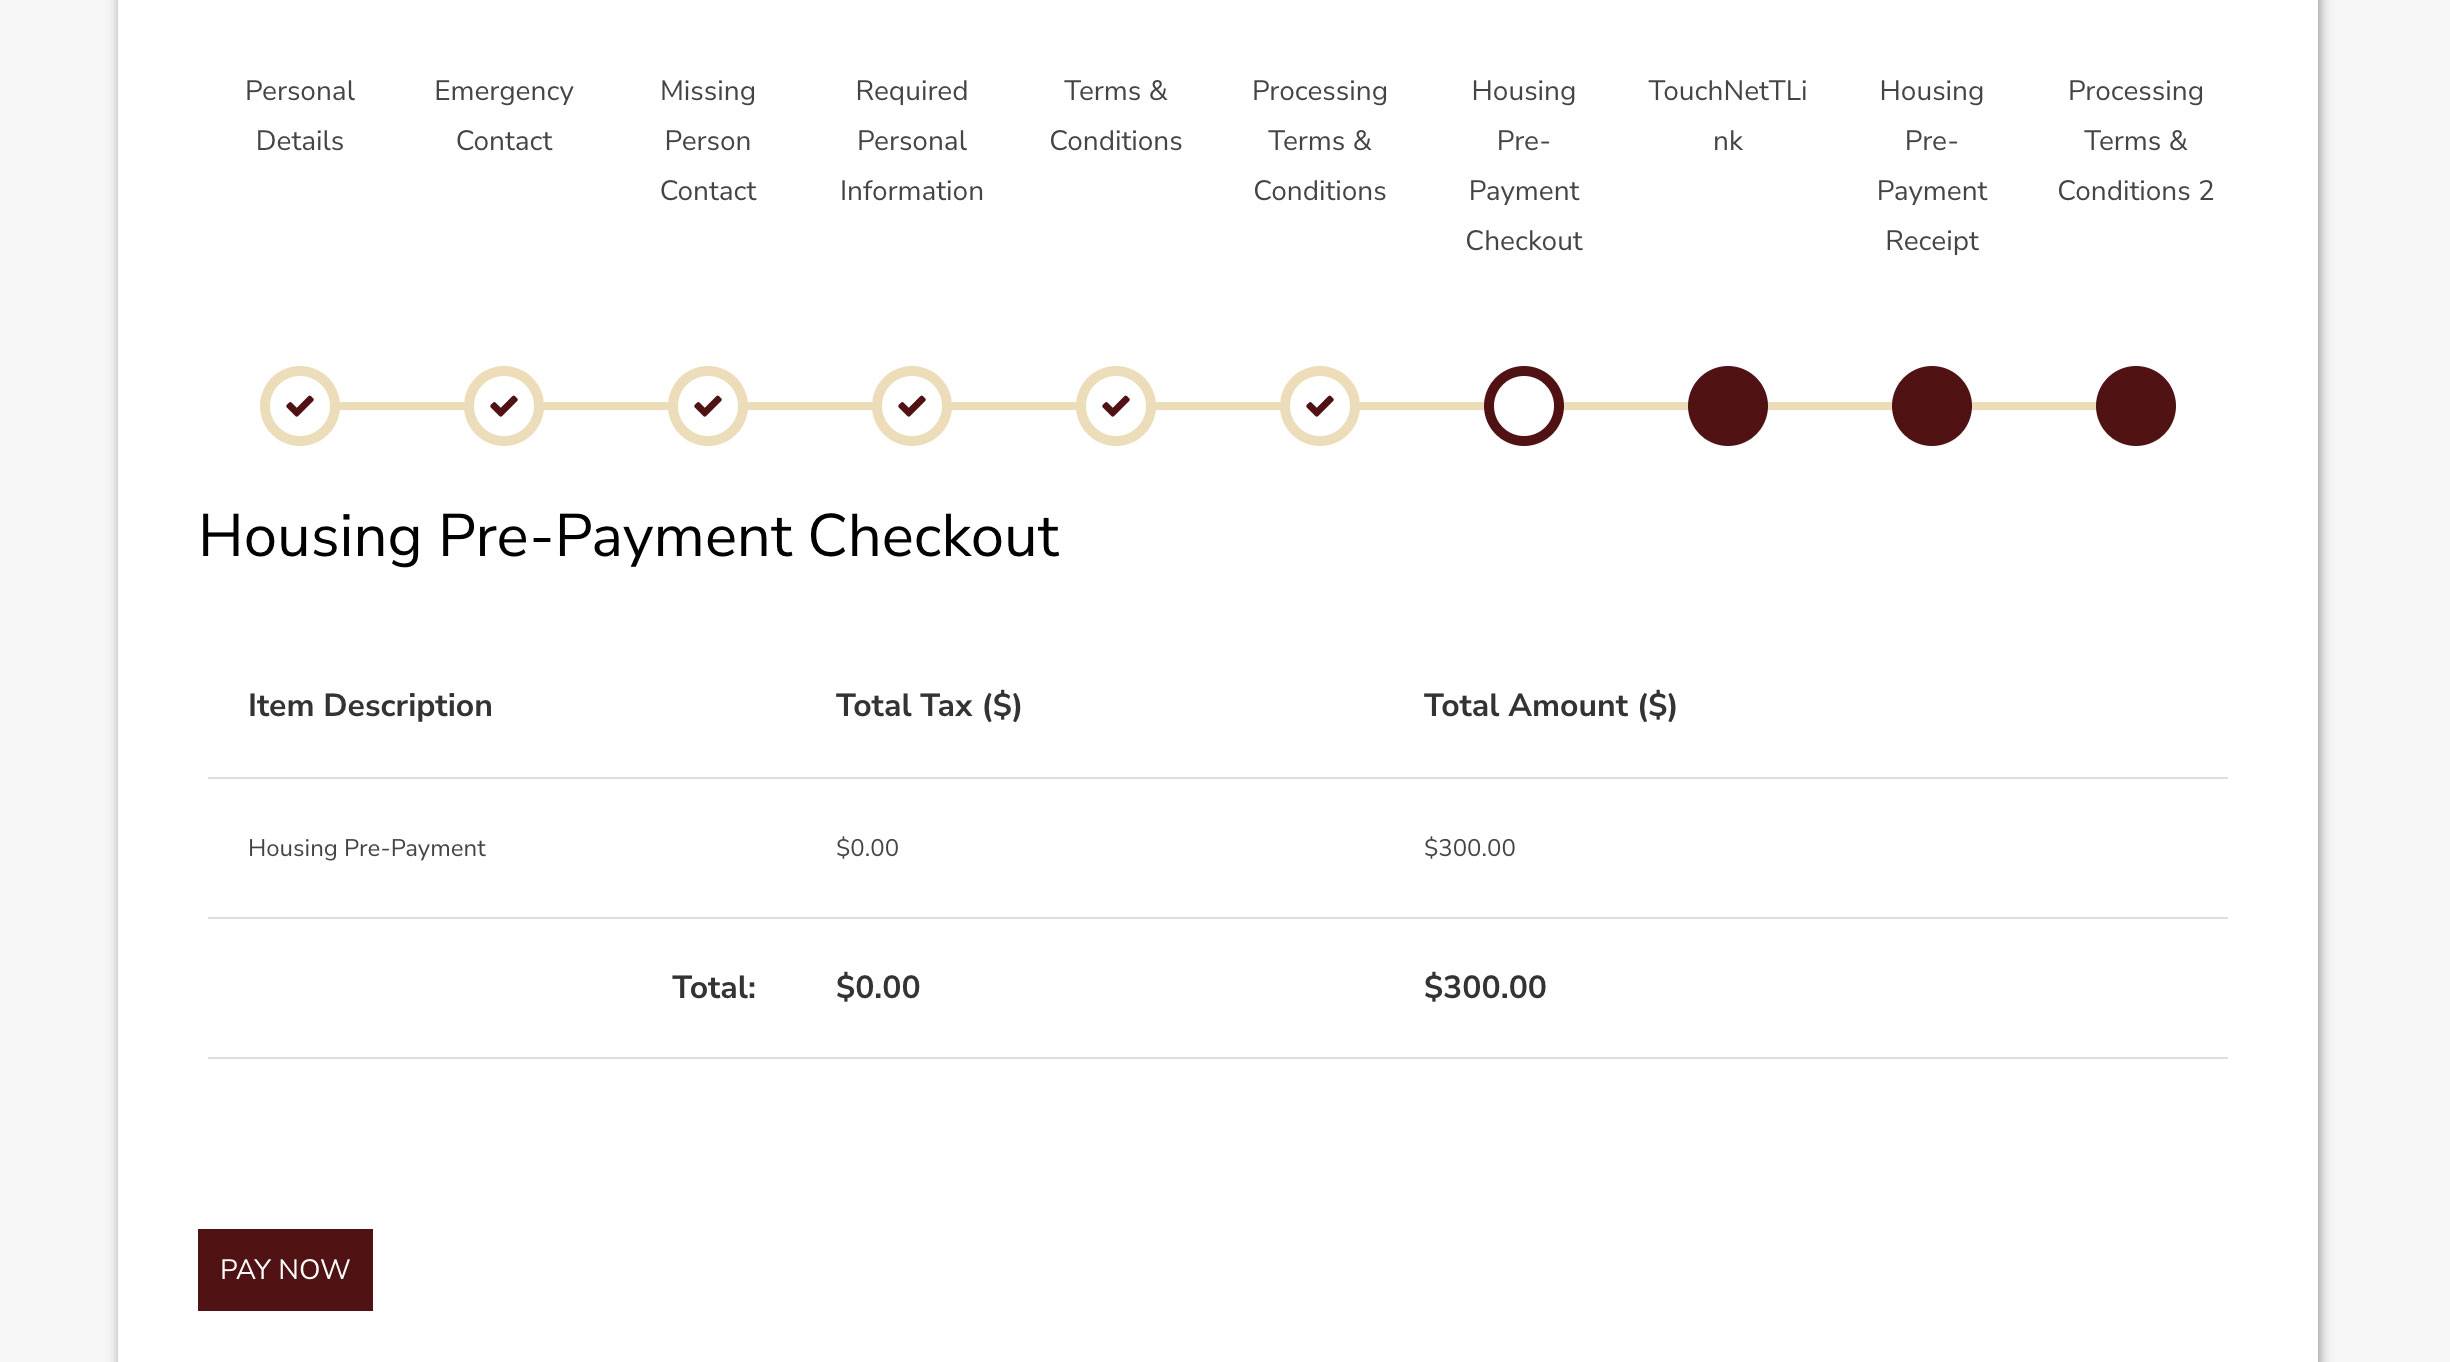The width and height of the screenshot is (2450, 1362).
Task: Select the Housing Pre-Payment Receipt step circle
Action: click(1932, 406)
